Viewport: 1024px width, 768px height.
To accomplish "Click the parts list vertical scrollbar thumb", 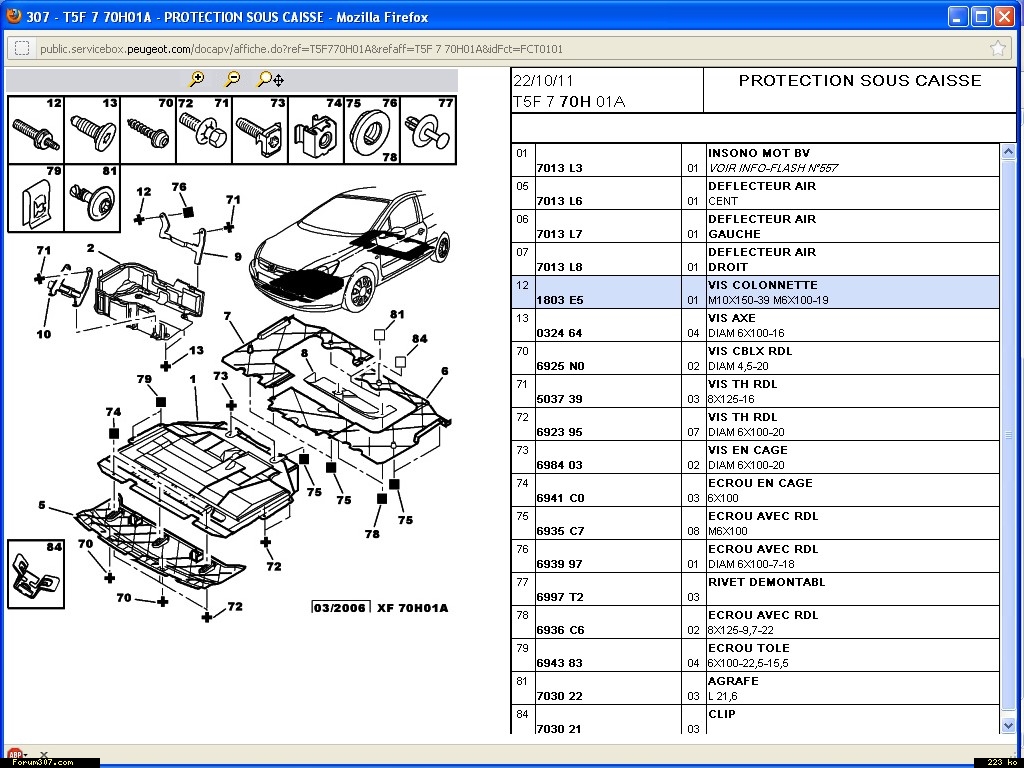I will tap(1008, 436).
